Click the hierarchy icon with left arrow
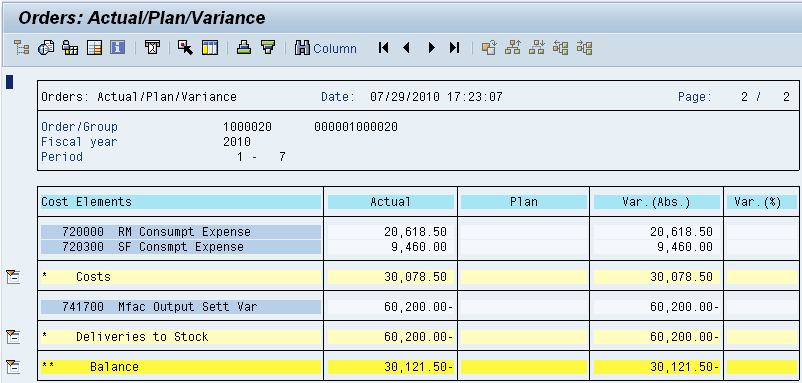 click(x=561, y=48)
